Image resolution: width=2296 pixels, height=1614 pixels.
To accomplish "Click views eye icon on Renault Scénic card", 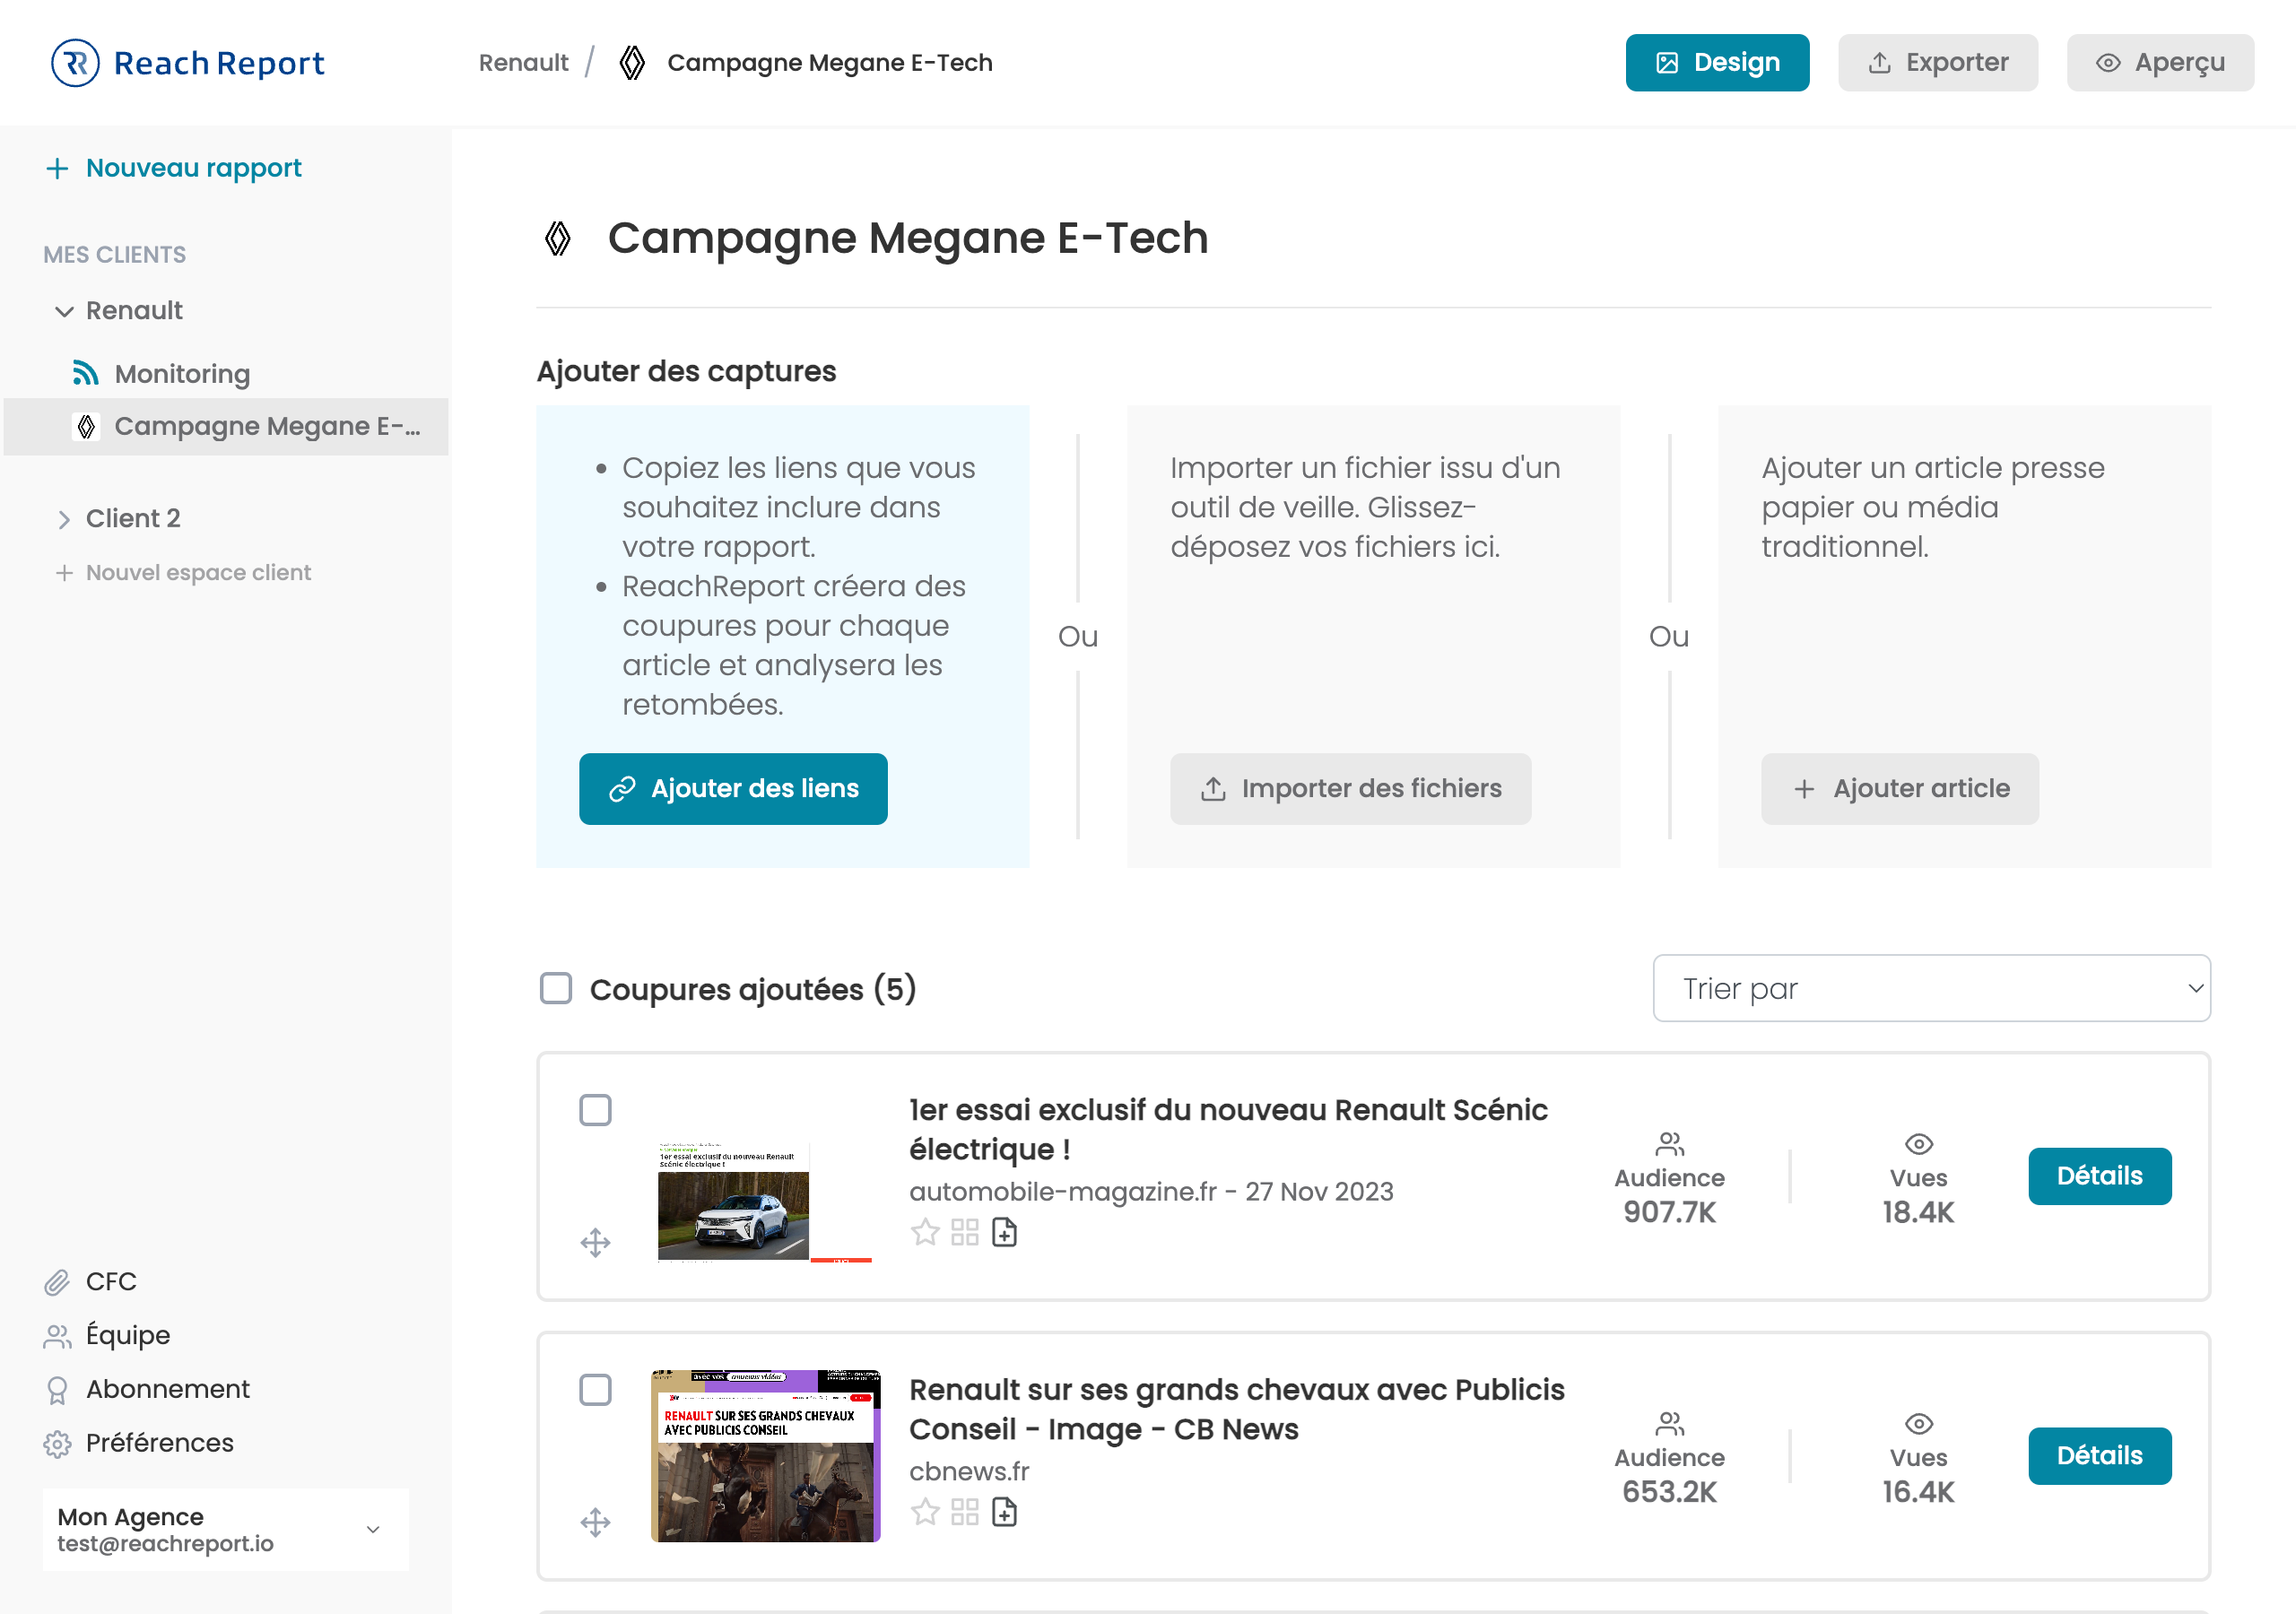I will click(x=1918, y=1143).
